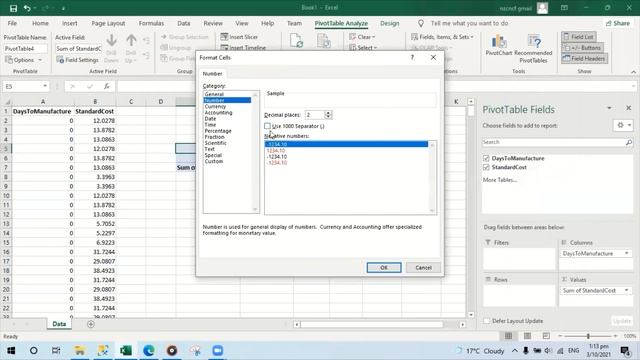Click the Save icon in title bar
Image resolution: width=640 pixels, height=360 pixels.
(x=13, y=8)
